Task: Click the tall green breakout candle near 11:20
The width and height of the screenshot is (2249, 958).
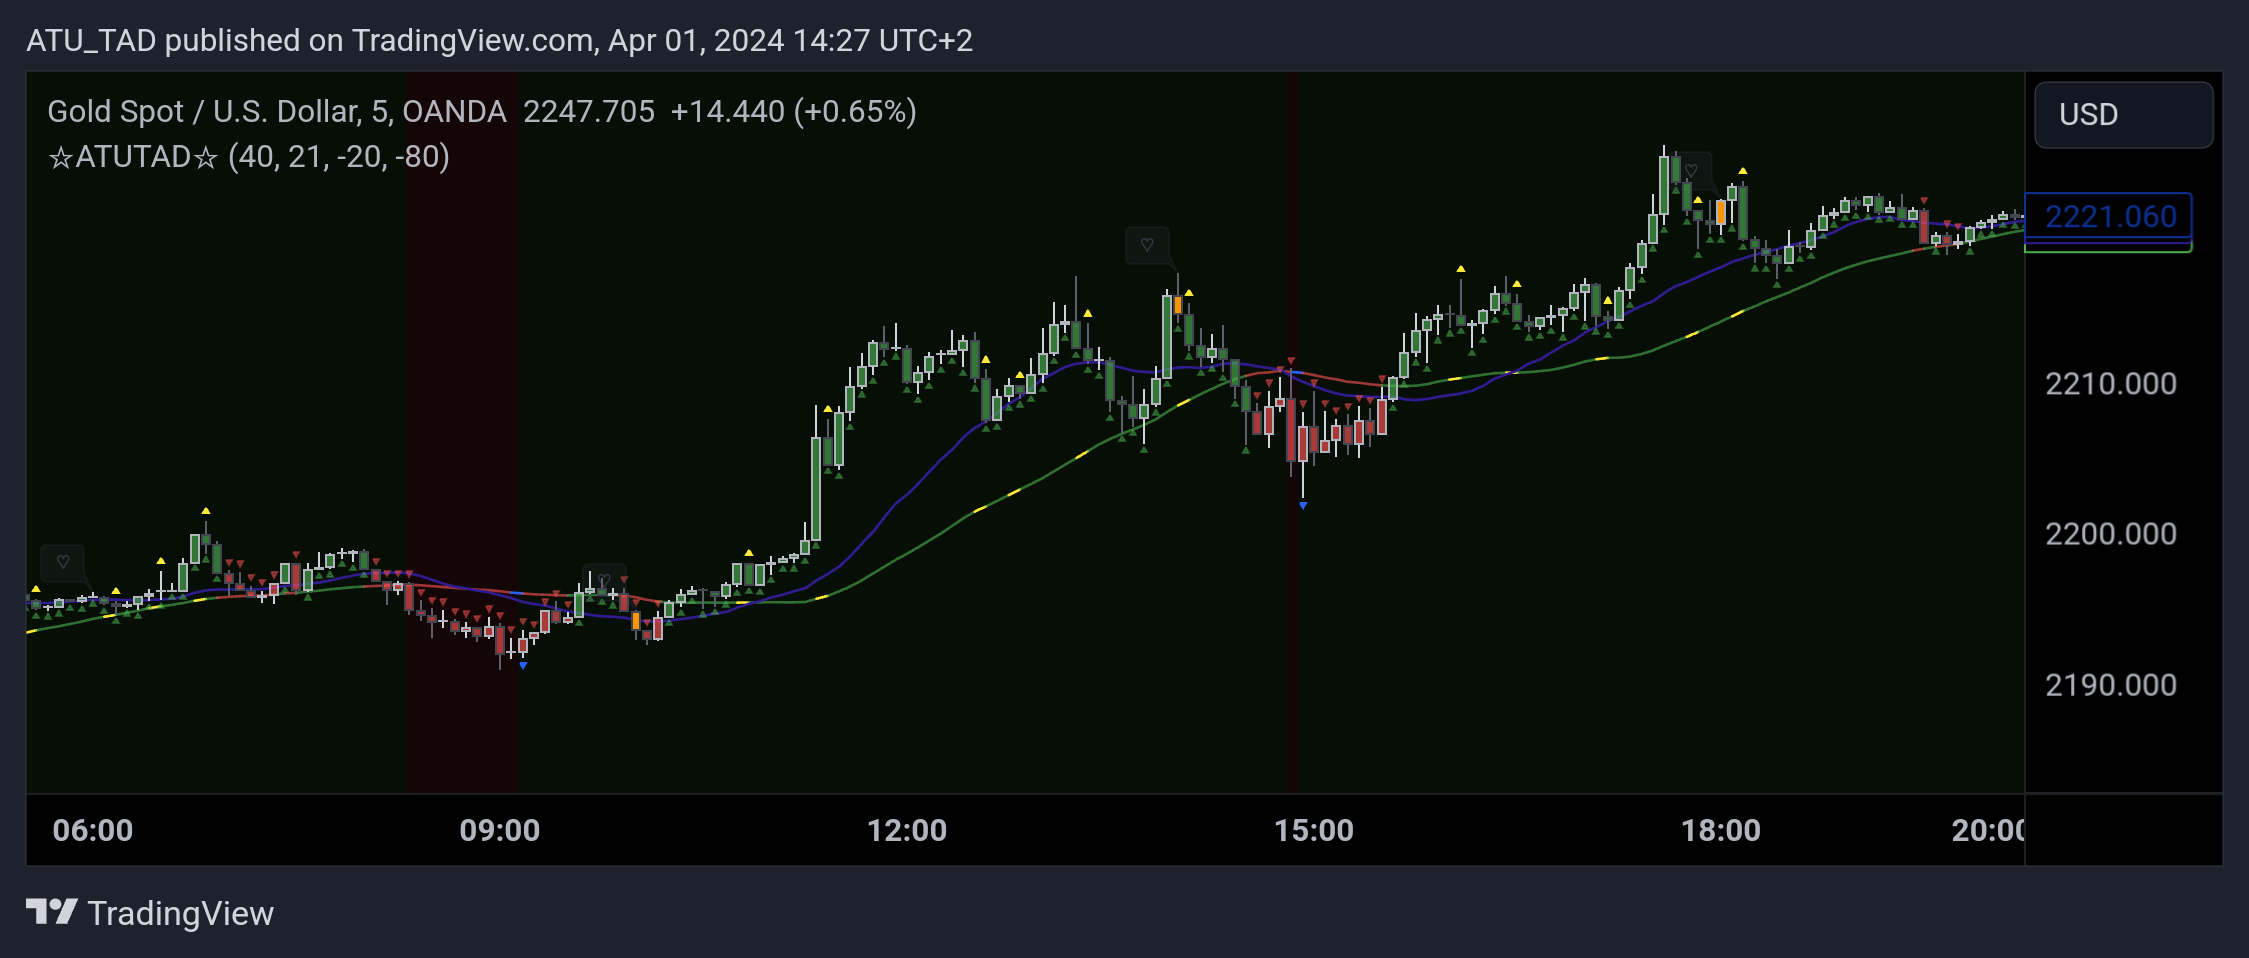Action: [816, 488]
